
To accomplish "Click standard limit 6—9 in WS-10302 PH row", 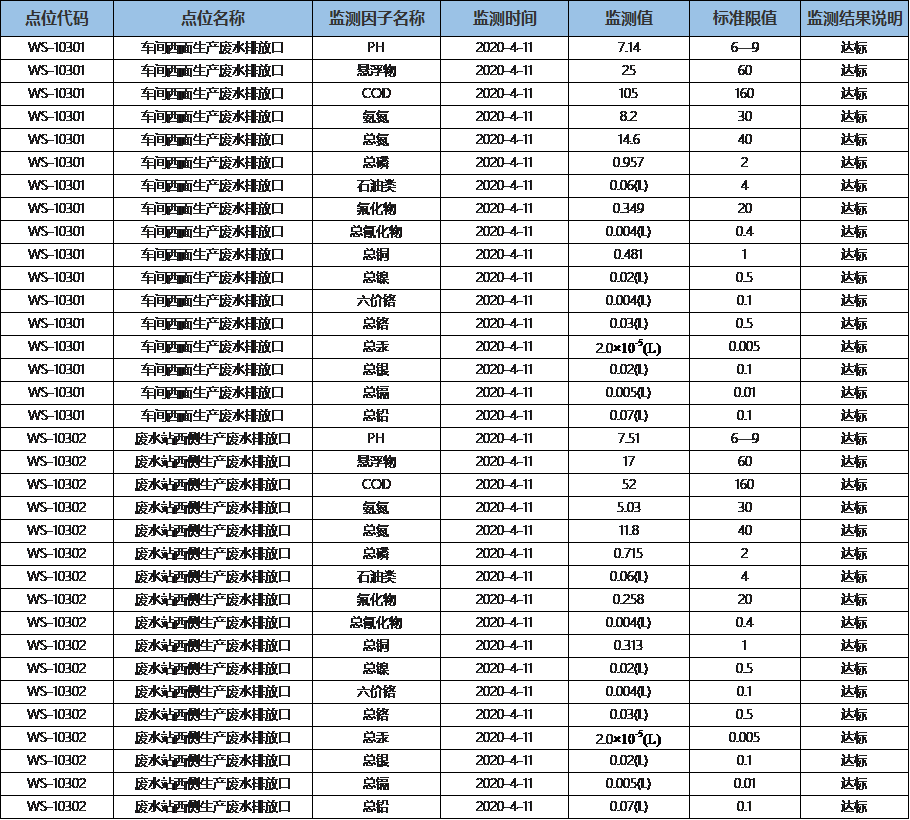I will click(745, 439).
